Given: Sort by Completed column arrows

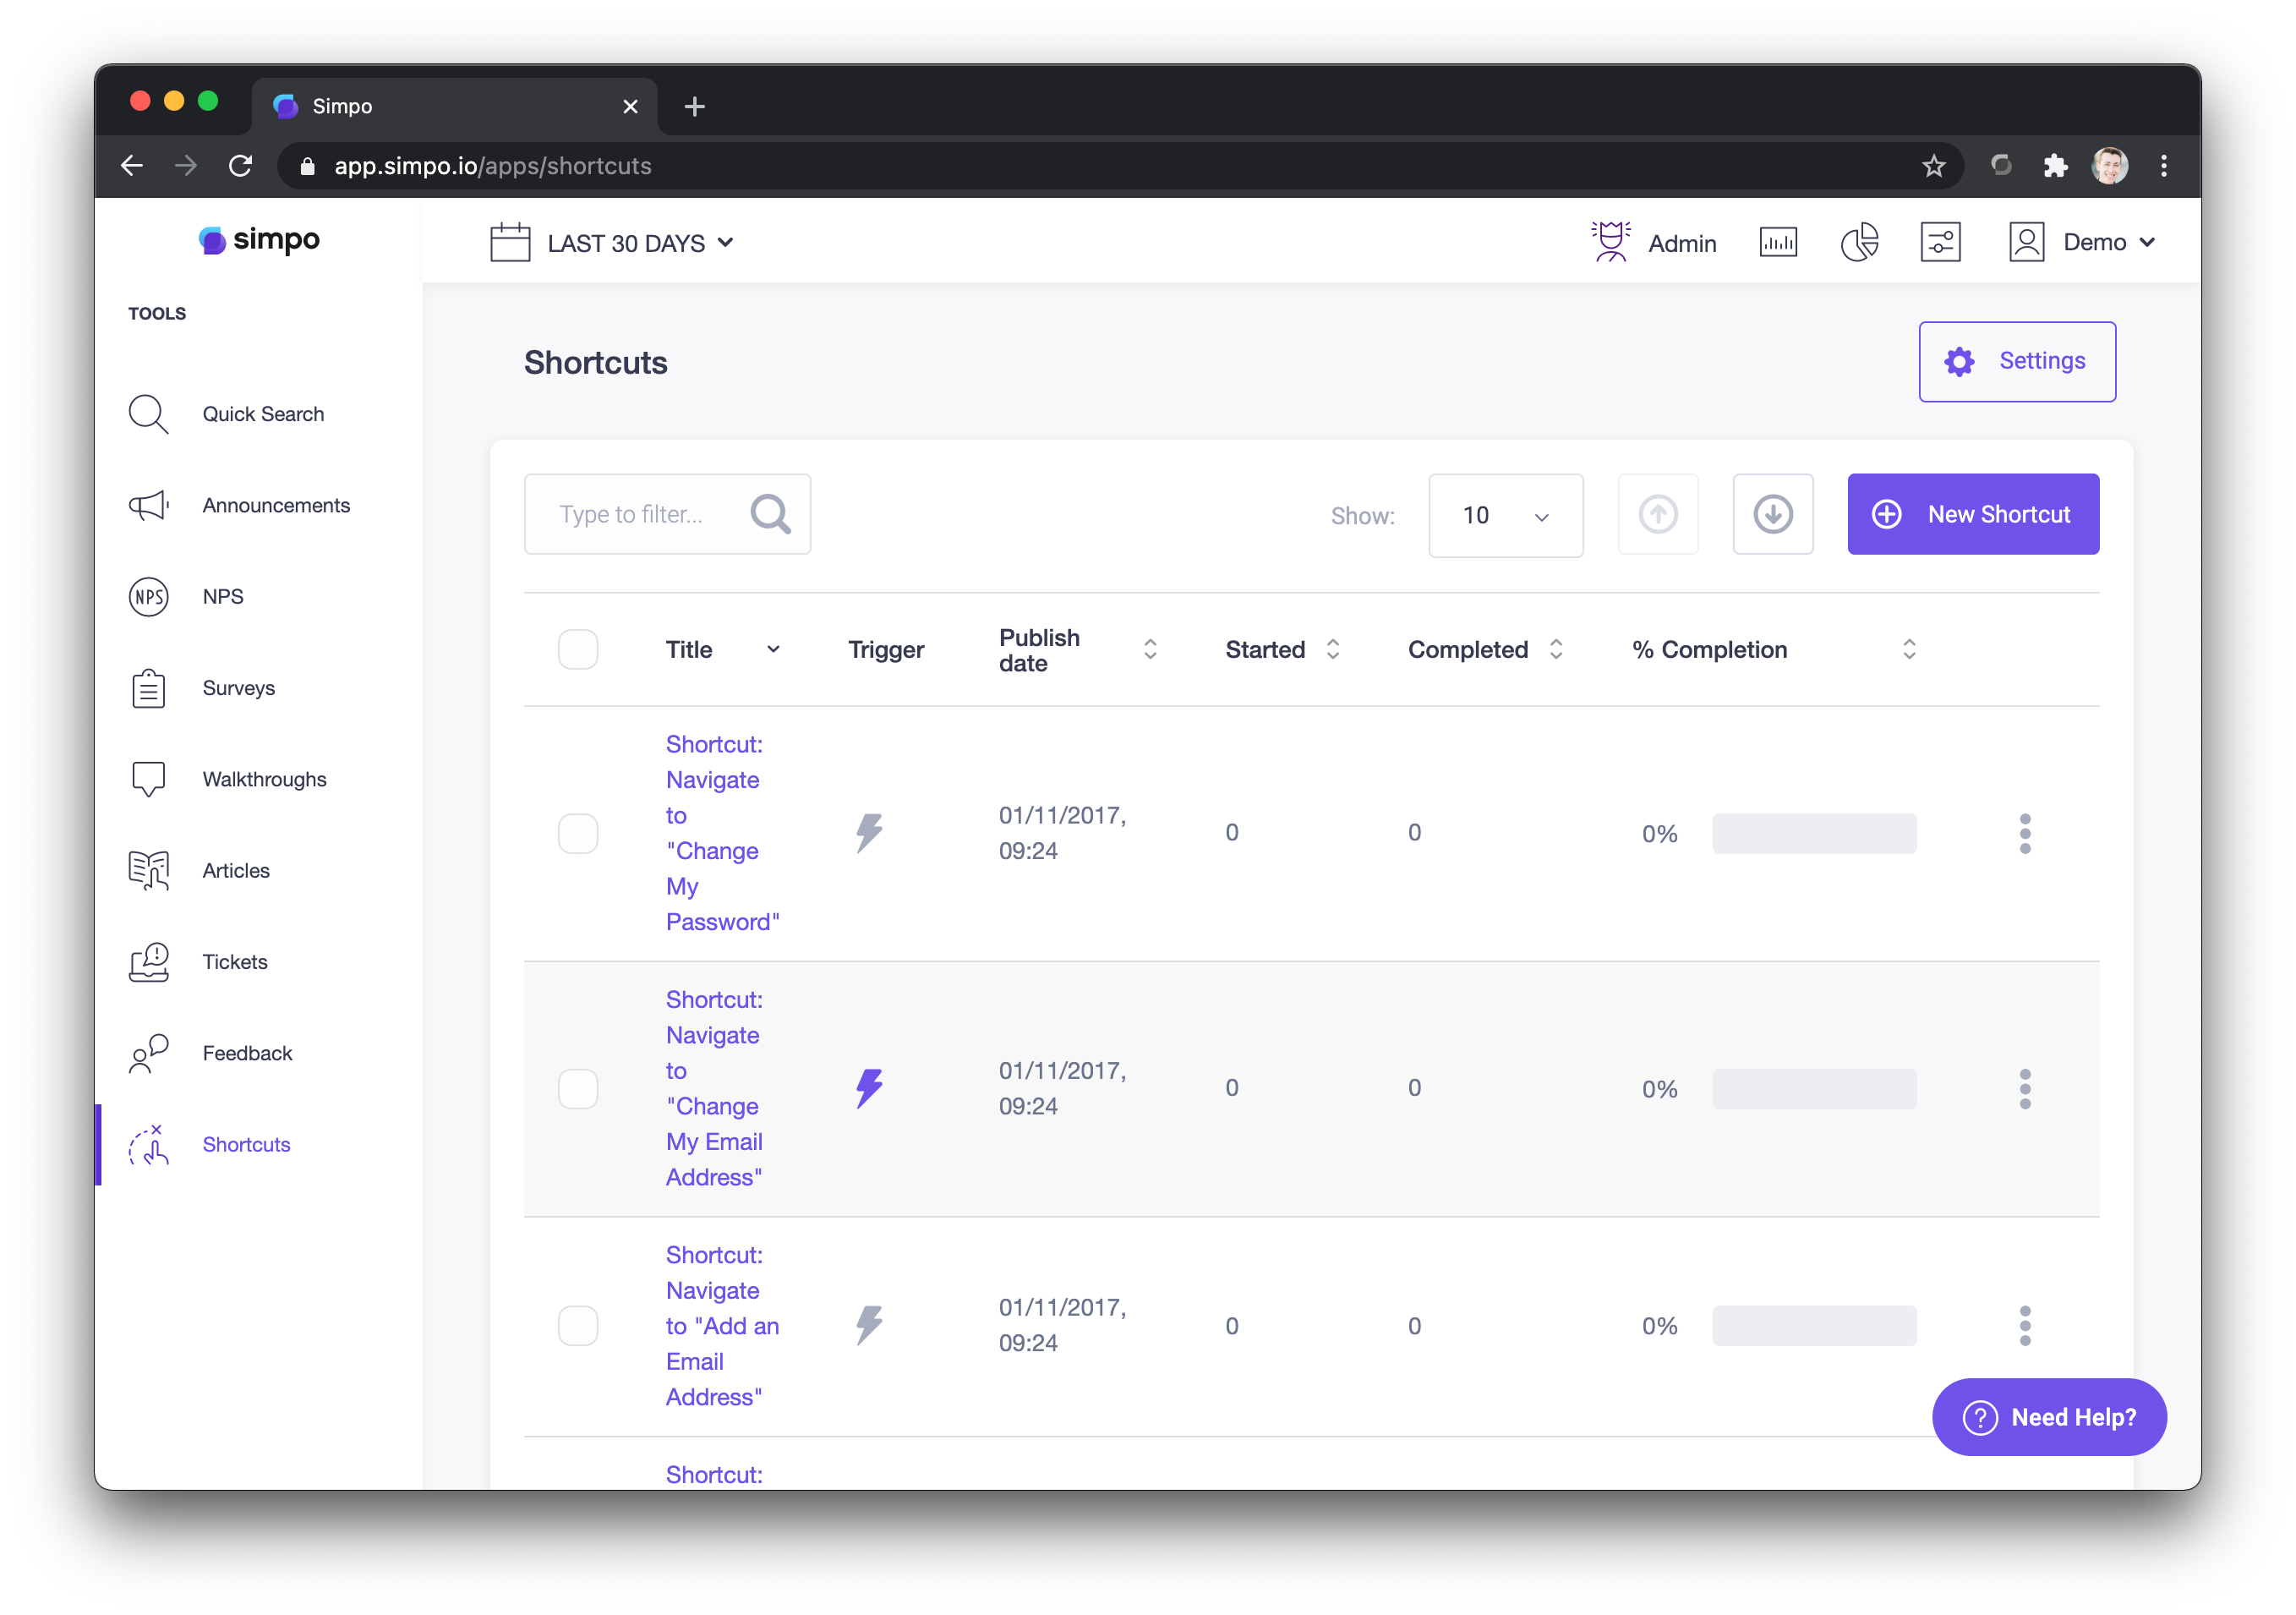Looking at the screenshot, I should [x=1556, y=649].
